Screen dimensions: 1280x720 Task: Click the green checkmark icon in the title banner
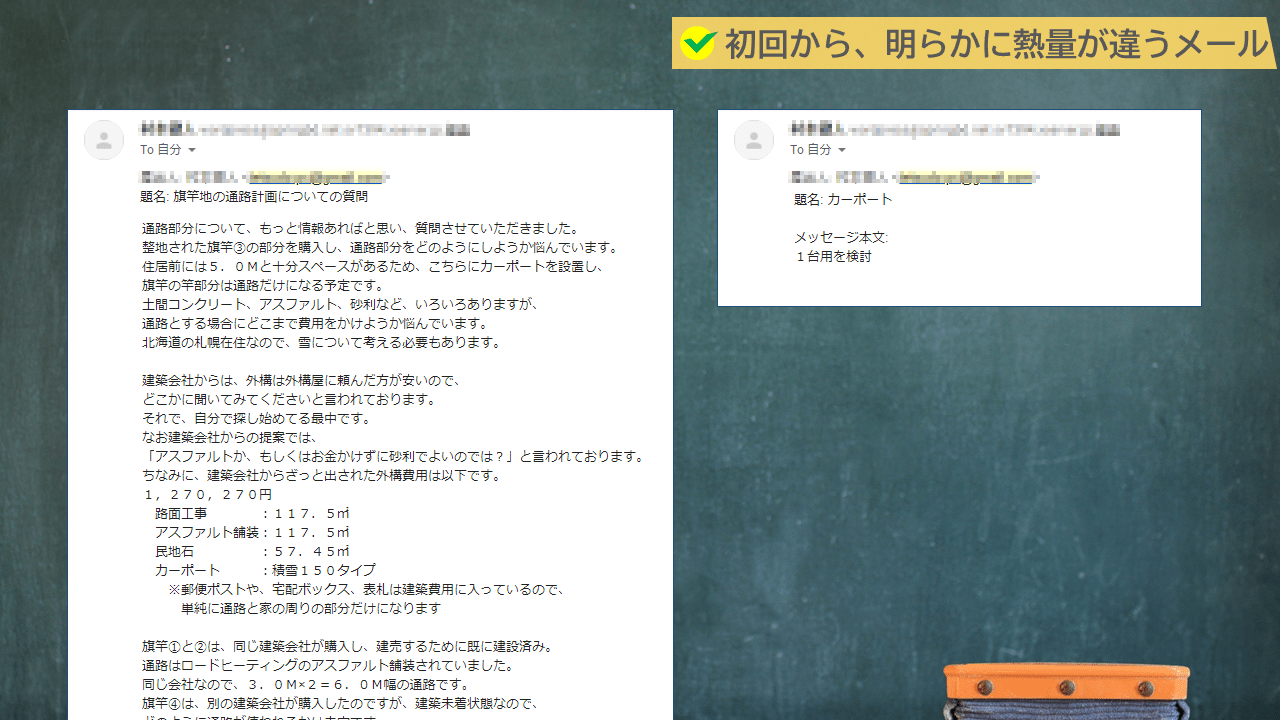click(698, 43)
